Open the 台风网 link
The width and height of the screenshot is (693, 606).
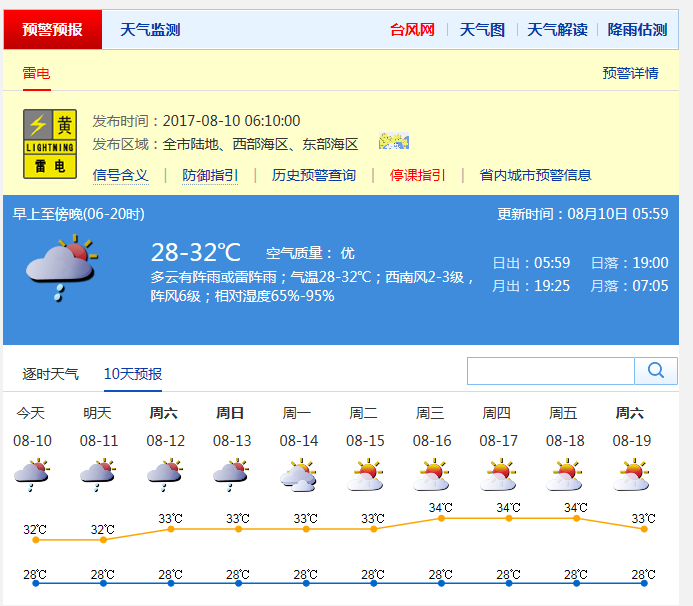pyautogui.click(x=412, y=30)
